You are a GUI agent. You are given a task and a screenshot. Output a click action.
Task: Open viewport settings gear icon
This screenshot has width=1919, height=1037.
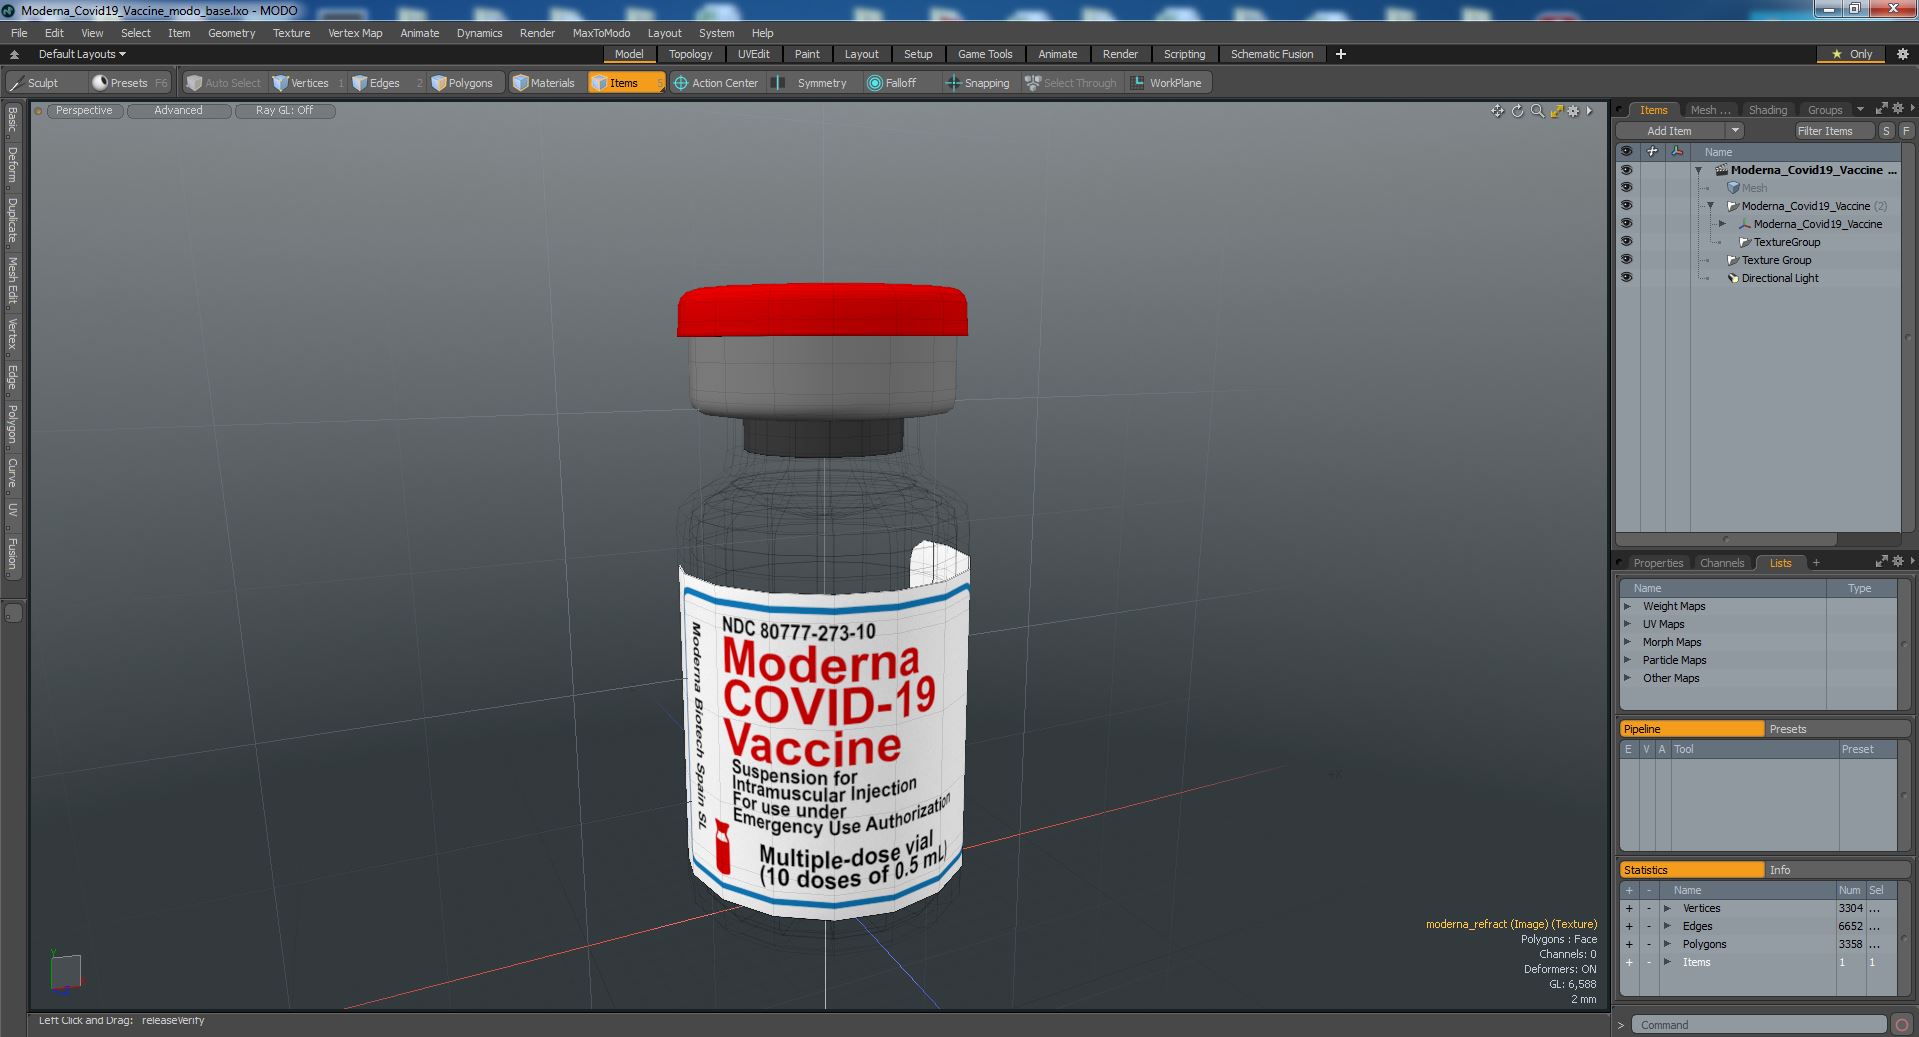coord(1573,111)
